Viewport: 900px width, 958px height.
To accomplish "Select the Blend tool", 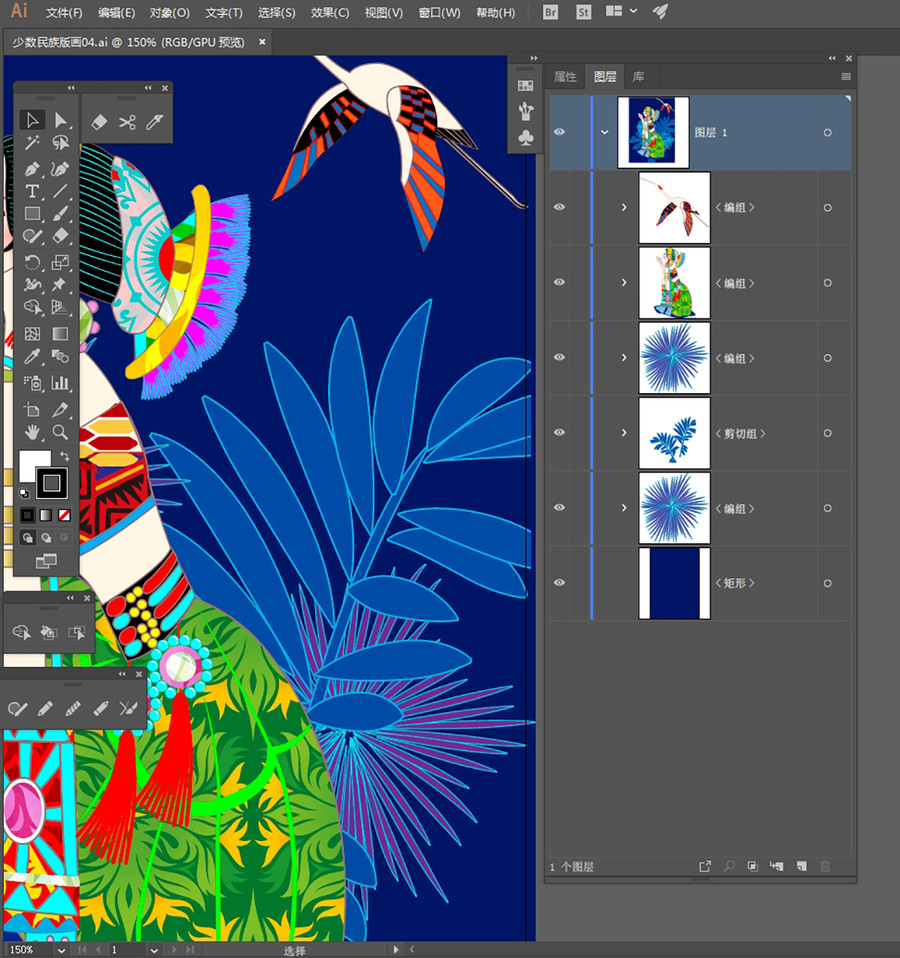I will tap(60, 356).
